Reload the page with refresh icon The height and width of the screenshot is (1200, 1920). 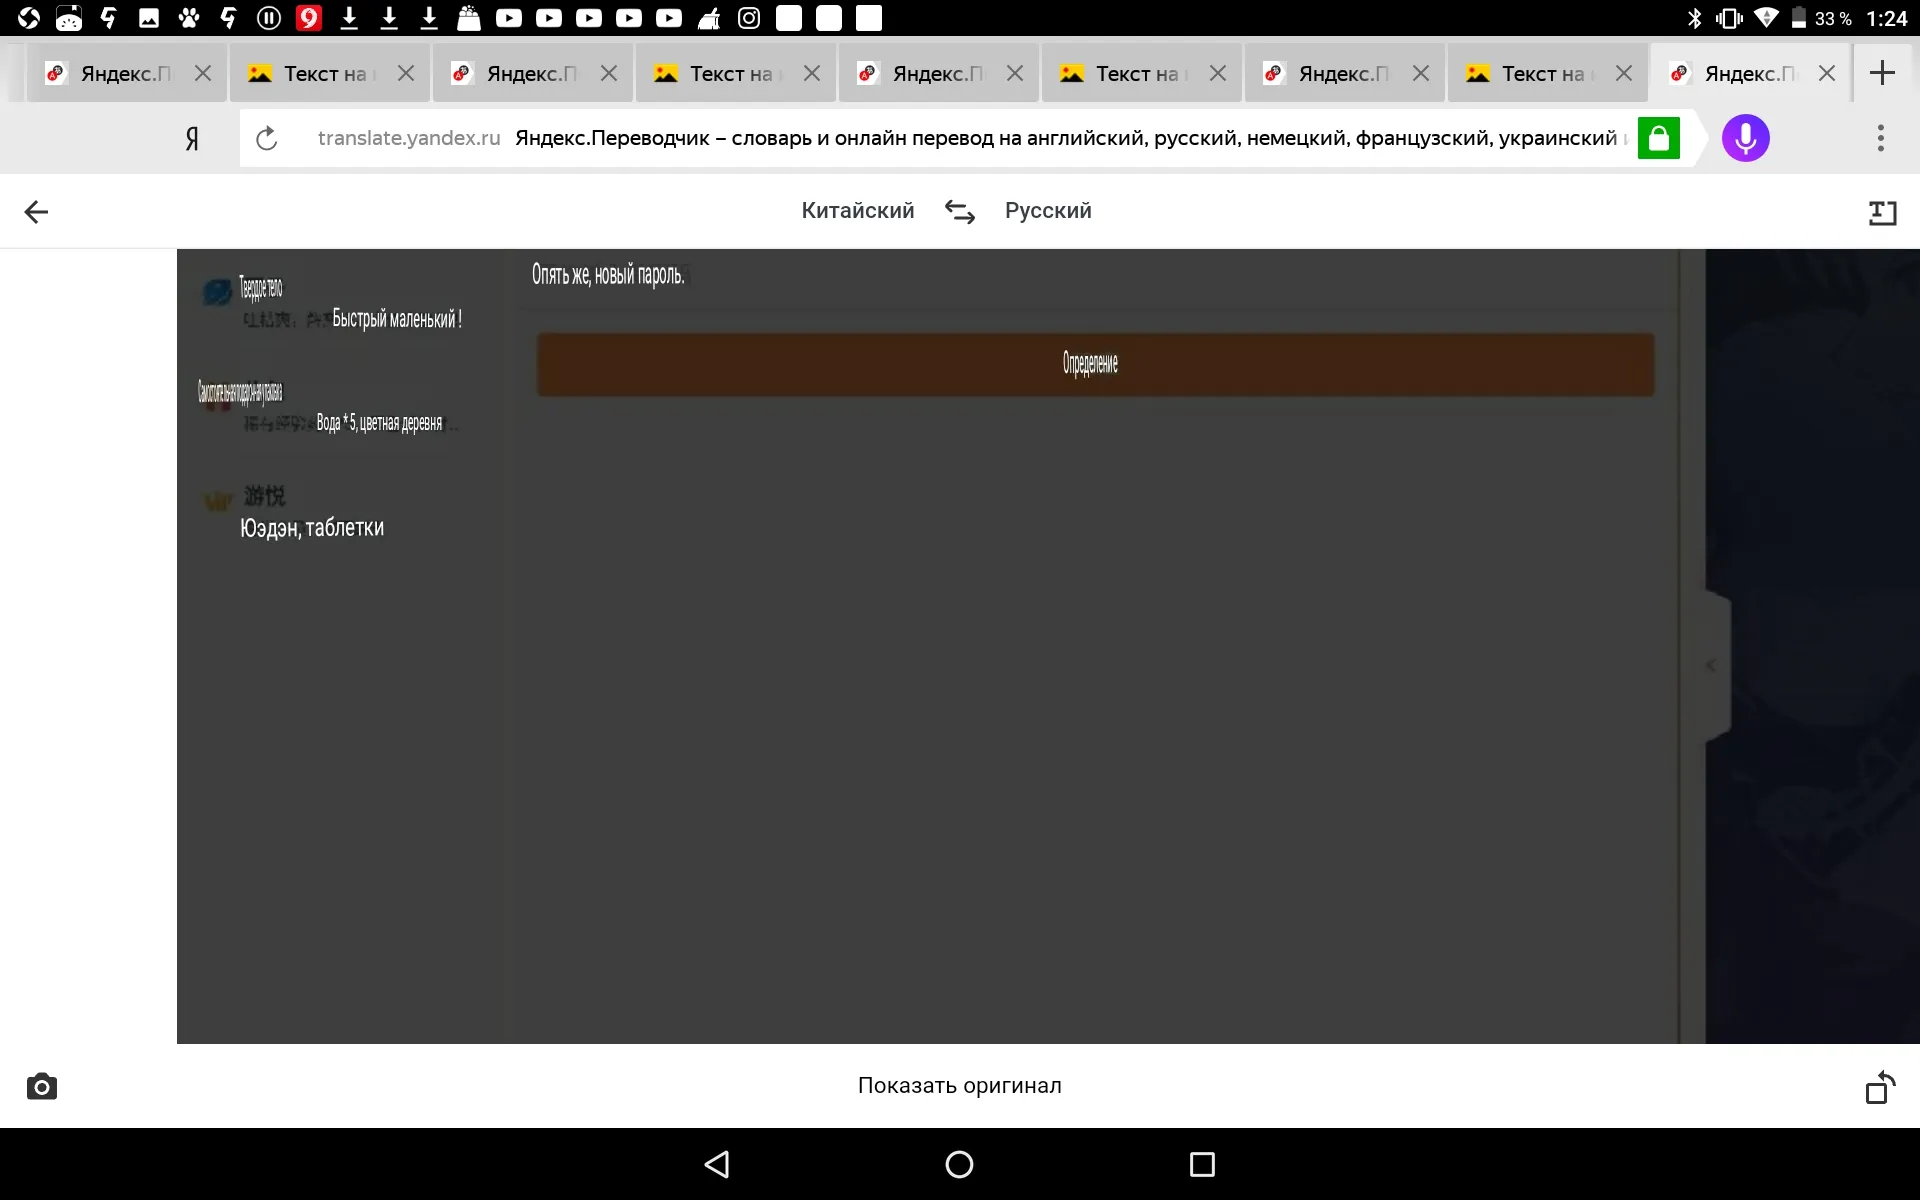pyautogui.click(x=266, y=138)
